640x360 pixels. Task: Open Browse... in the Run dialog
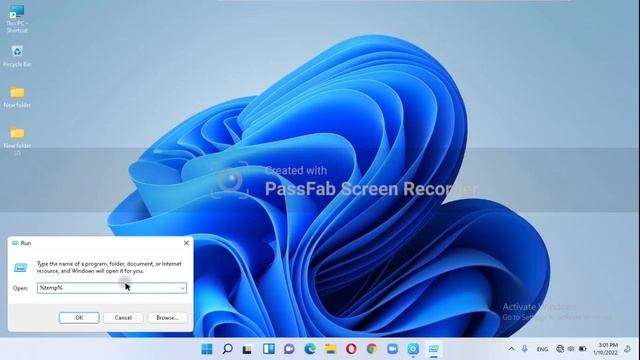click(x=167, y=318)
